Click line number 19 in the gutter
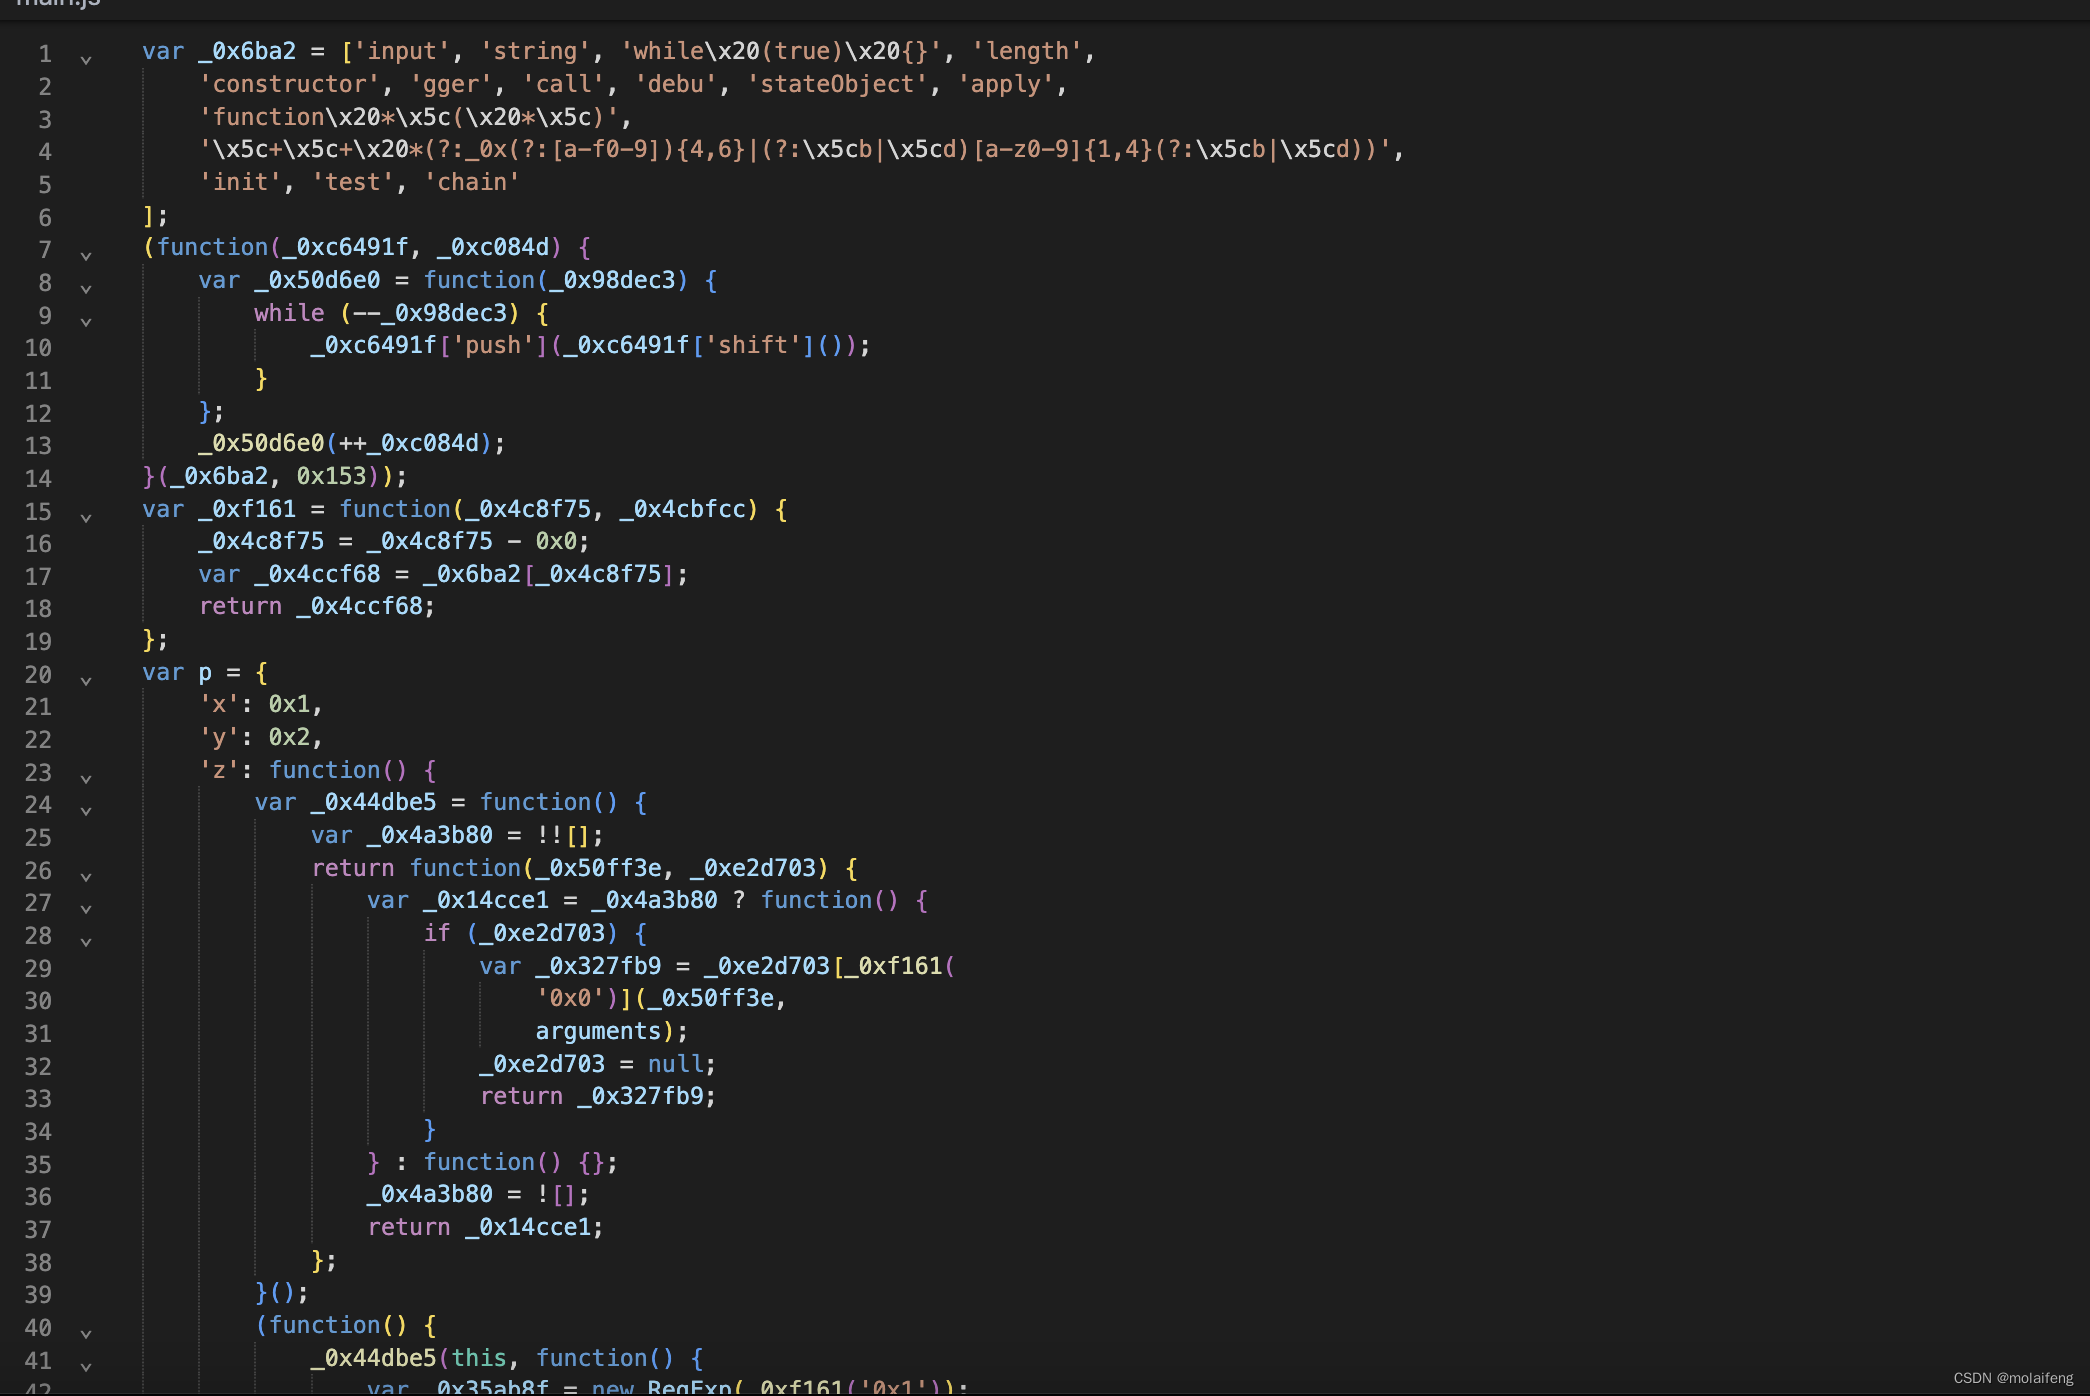The image size is (2090, 1396). (x=38, y=641)
